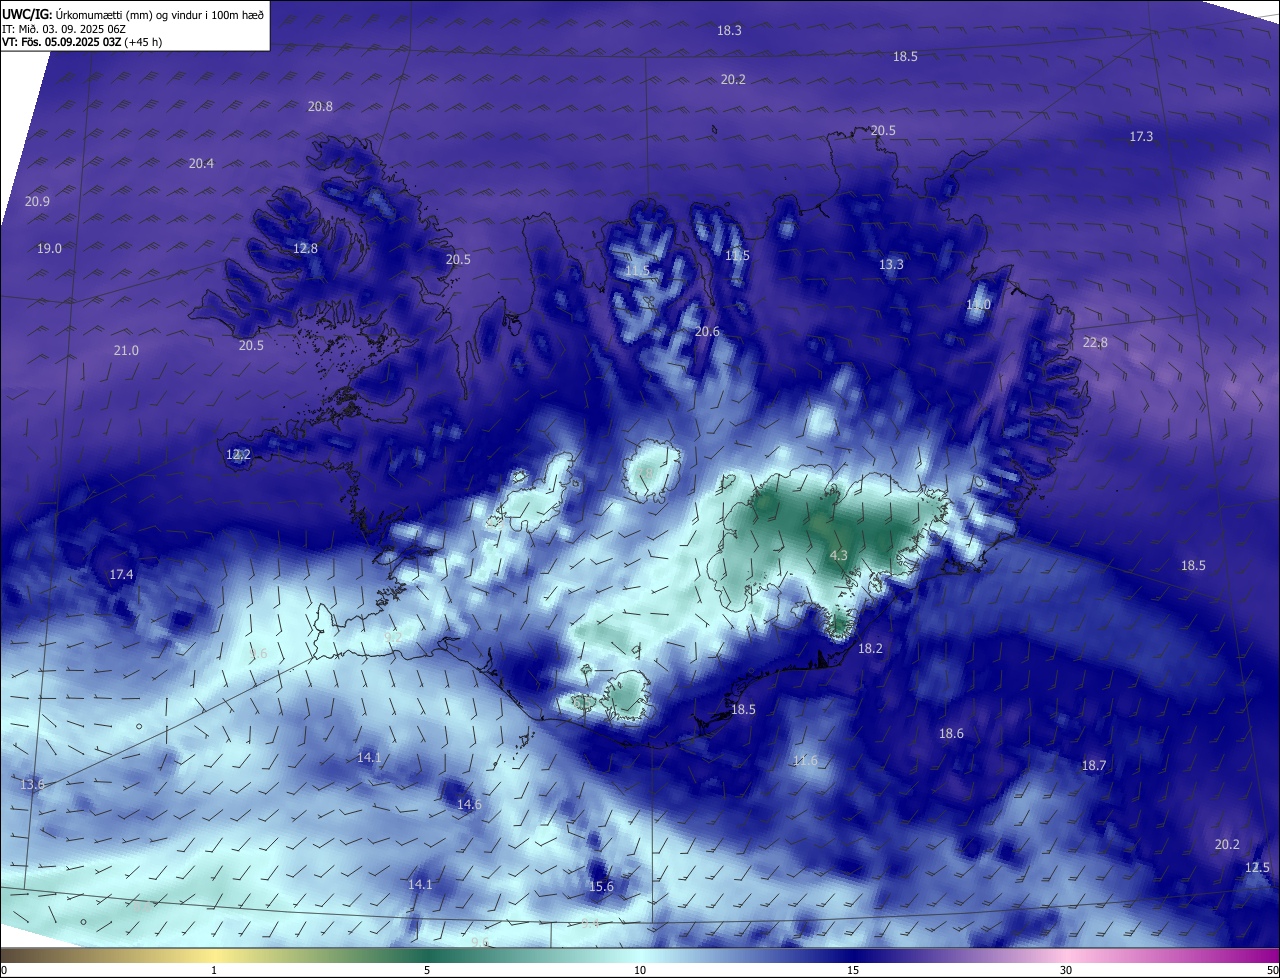Click the color scale tick labeled 30
This screenshot has width=1280, height=978.
pyautogui.click(x=1066, y=970)
